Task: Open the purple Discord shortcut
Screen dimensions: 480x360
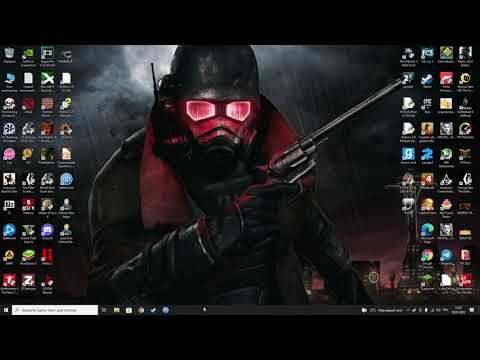Action: (x=47, y=232)
